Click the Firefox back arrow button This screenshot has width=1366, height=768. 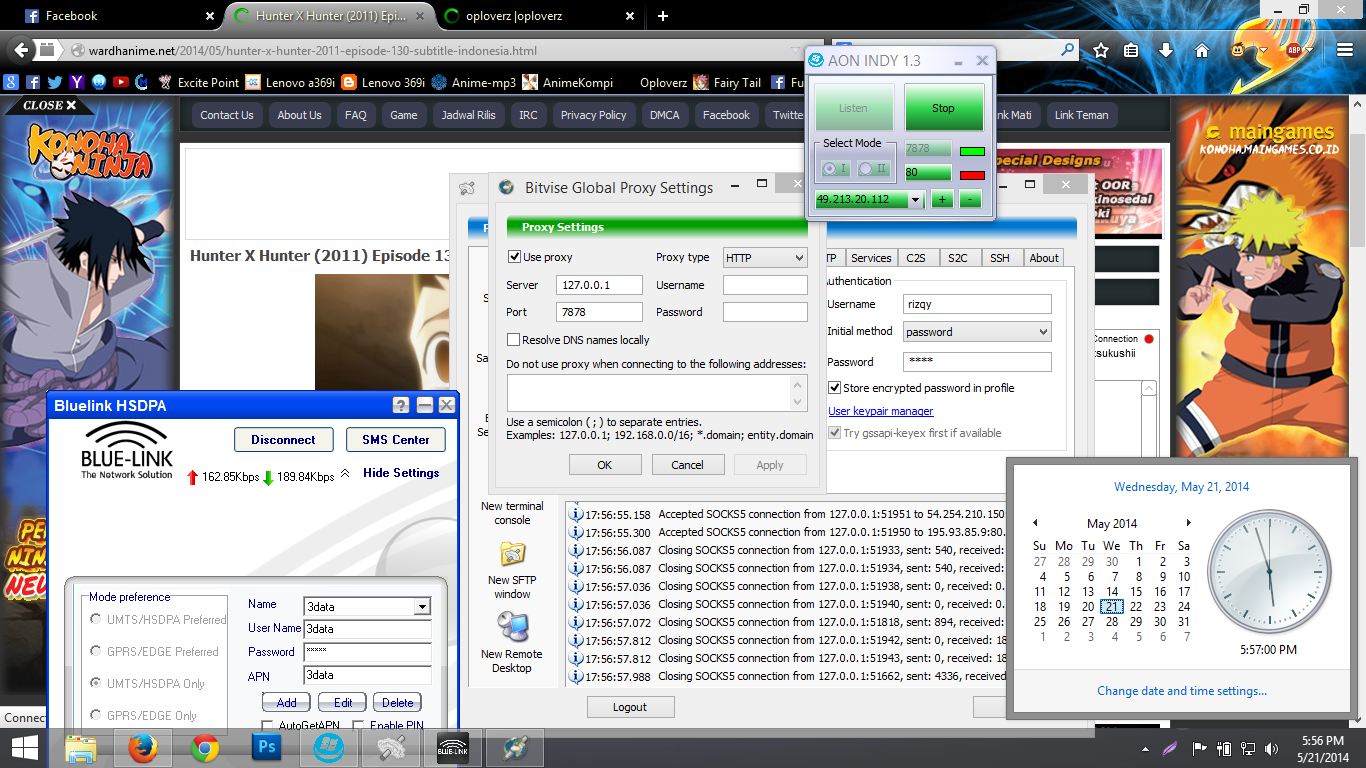[x=21, y=49]
